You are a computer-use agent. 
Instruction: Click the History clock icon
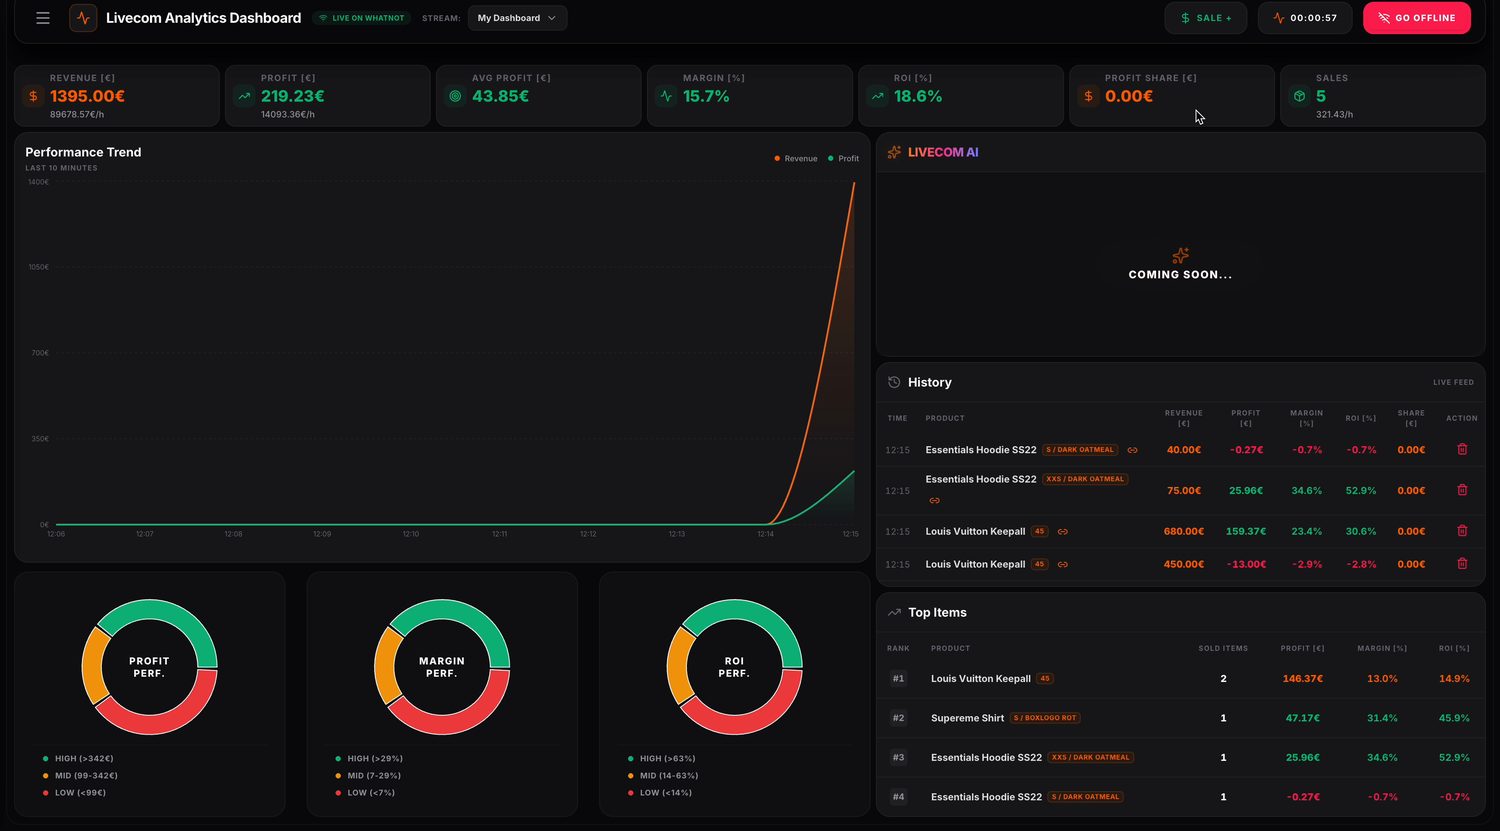pyautogui.click(x=894, y=382)
